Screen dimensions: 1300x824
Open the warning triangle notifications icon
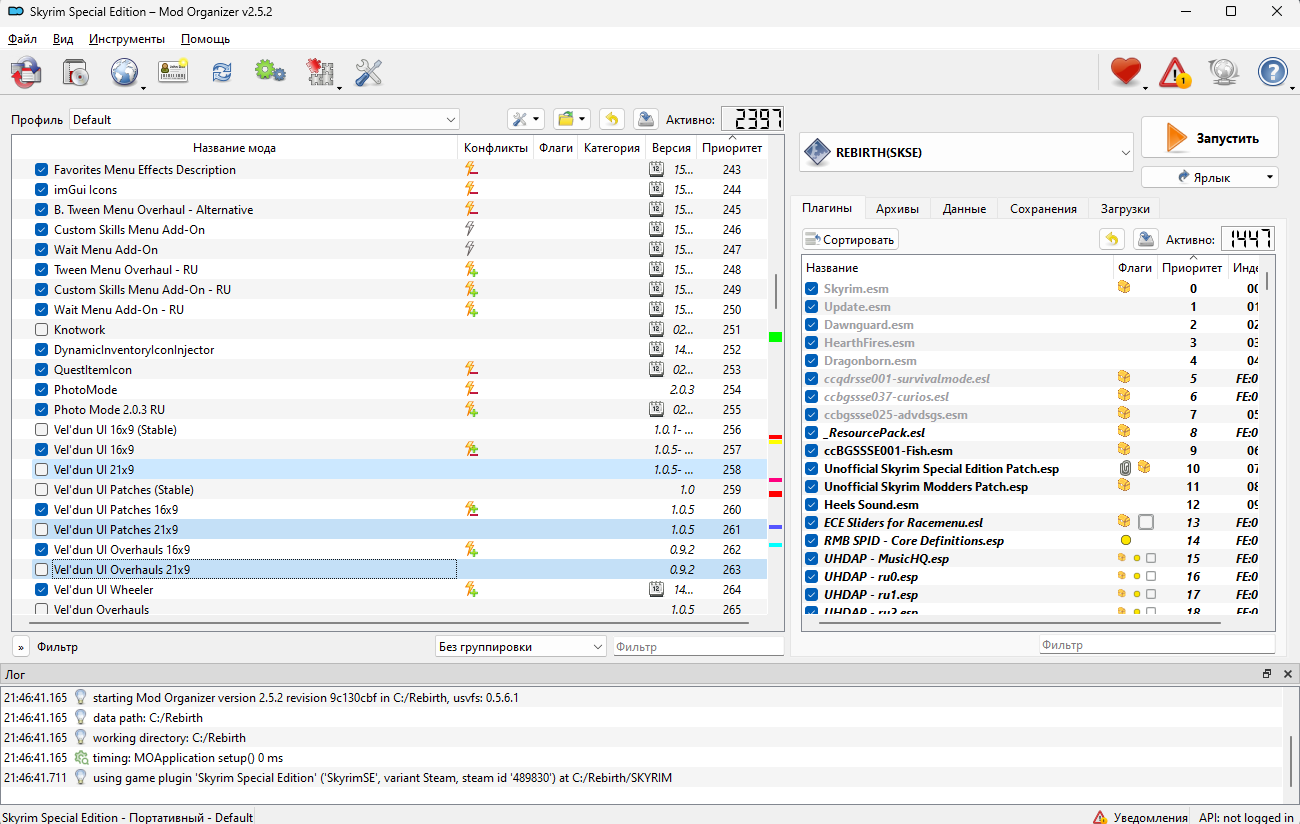[x=1175, y=72]
